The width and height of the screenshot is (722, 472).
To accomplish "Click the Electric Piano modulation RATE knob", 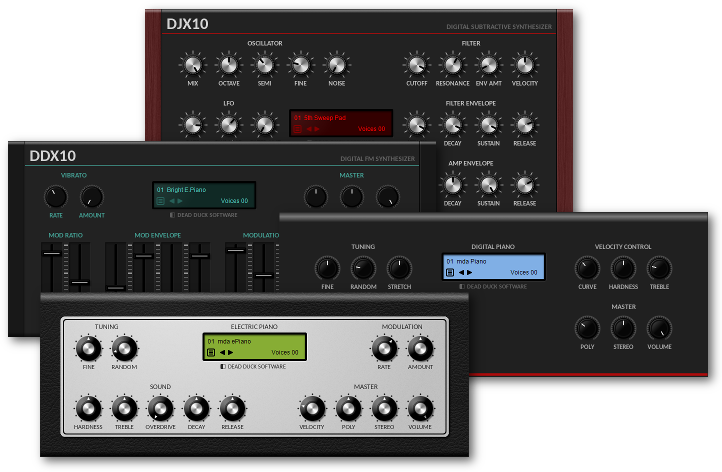I will [384, 349].
